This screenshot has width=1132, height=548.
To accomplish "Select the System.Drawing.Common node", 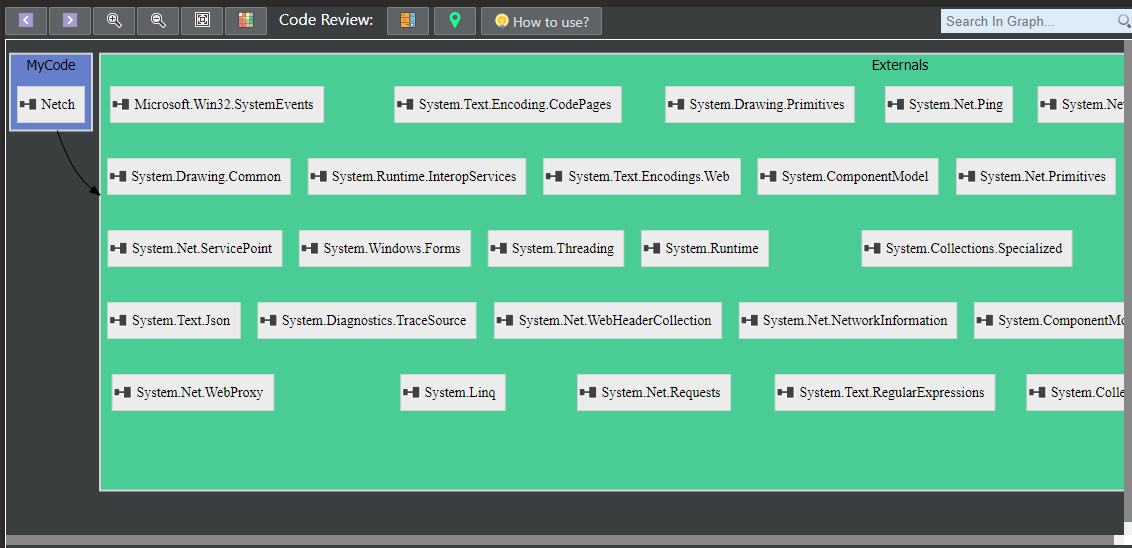I will [x=198, y=176].
